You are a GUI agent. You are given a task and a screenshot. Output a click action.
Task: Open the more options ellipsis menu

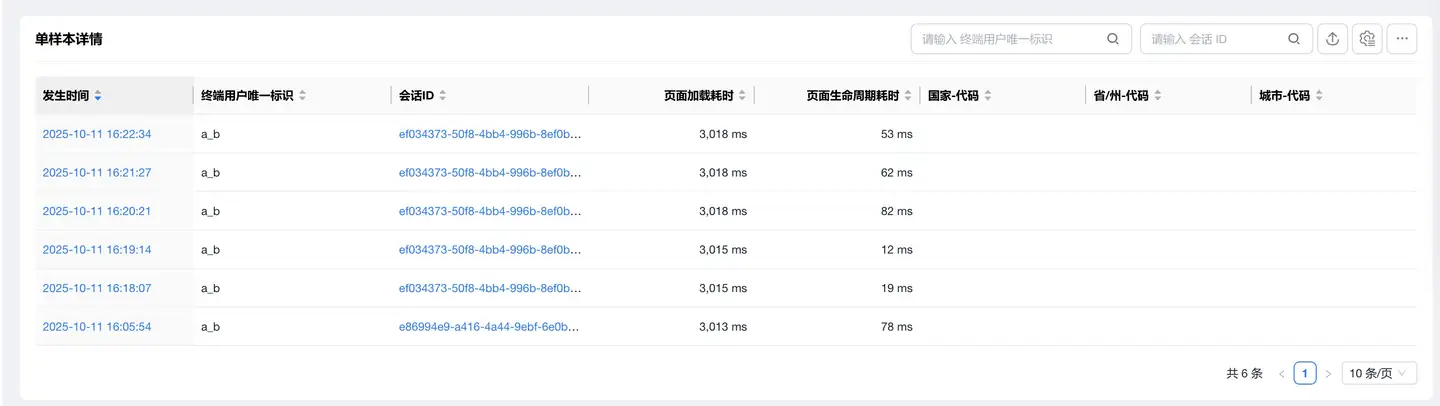[1402, 39]
